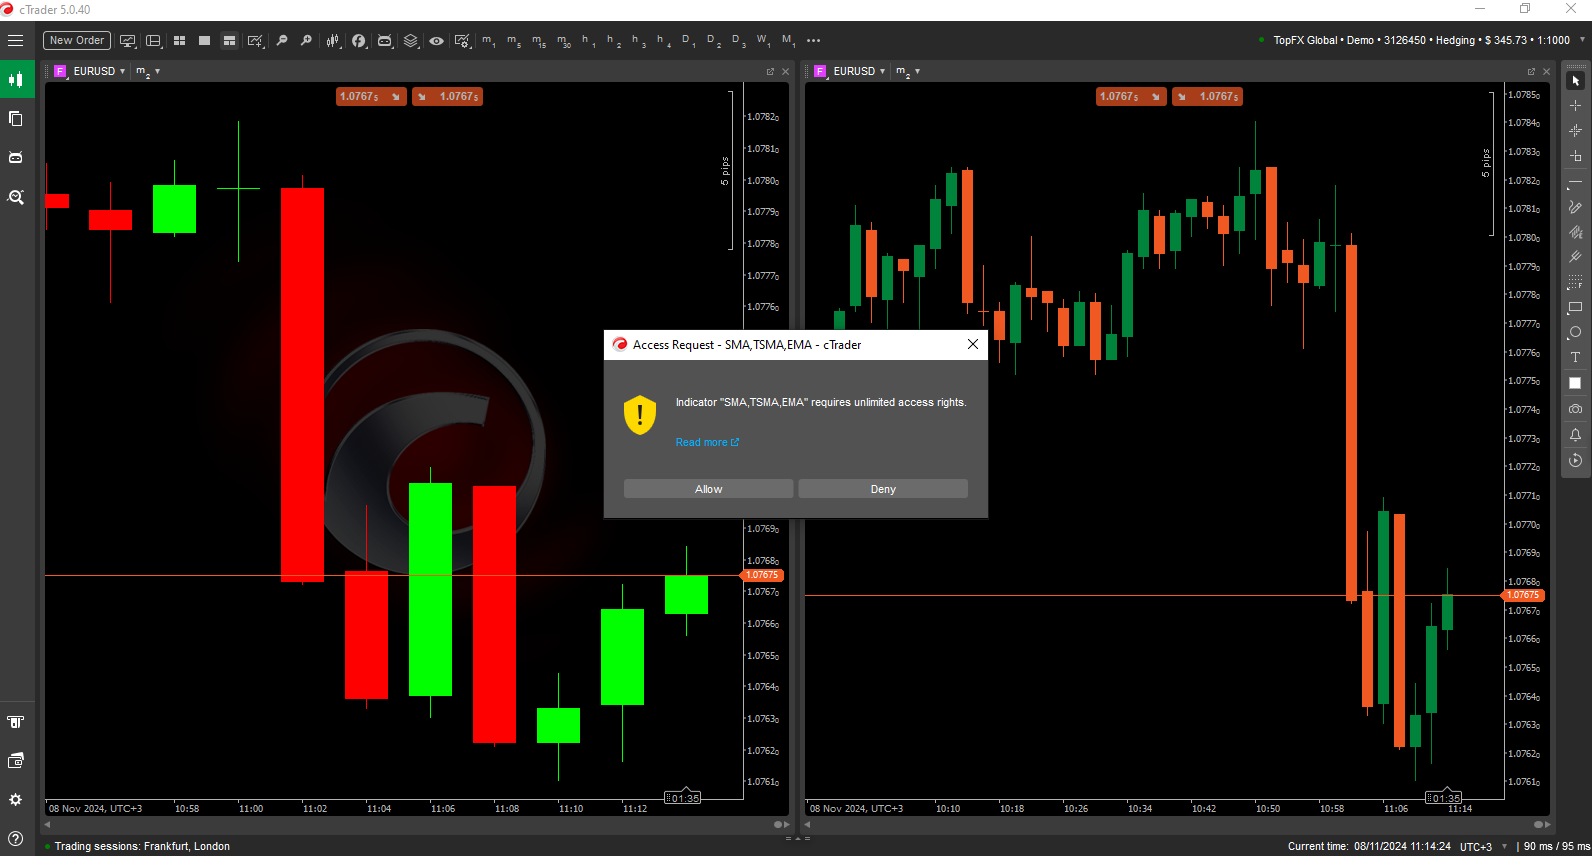Switch to D1 timeframe
Image resolution: width=1592 pixels, height=856 pixels.
[x=688, y=41]
